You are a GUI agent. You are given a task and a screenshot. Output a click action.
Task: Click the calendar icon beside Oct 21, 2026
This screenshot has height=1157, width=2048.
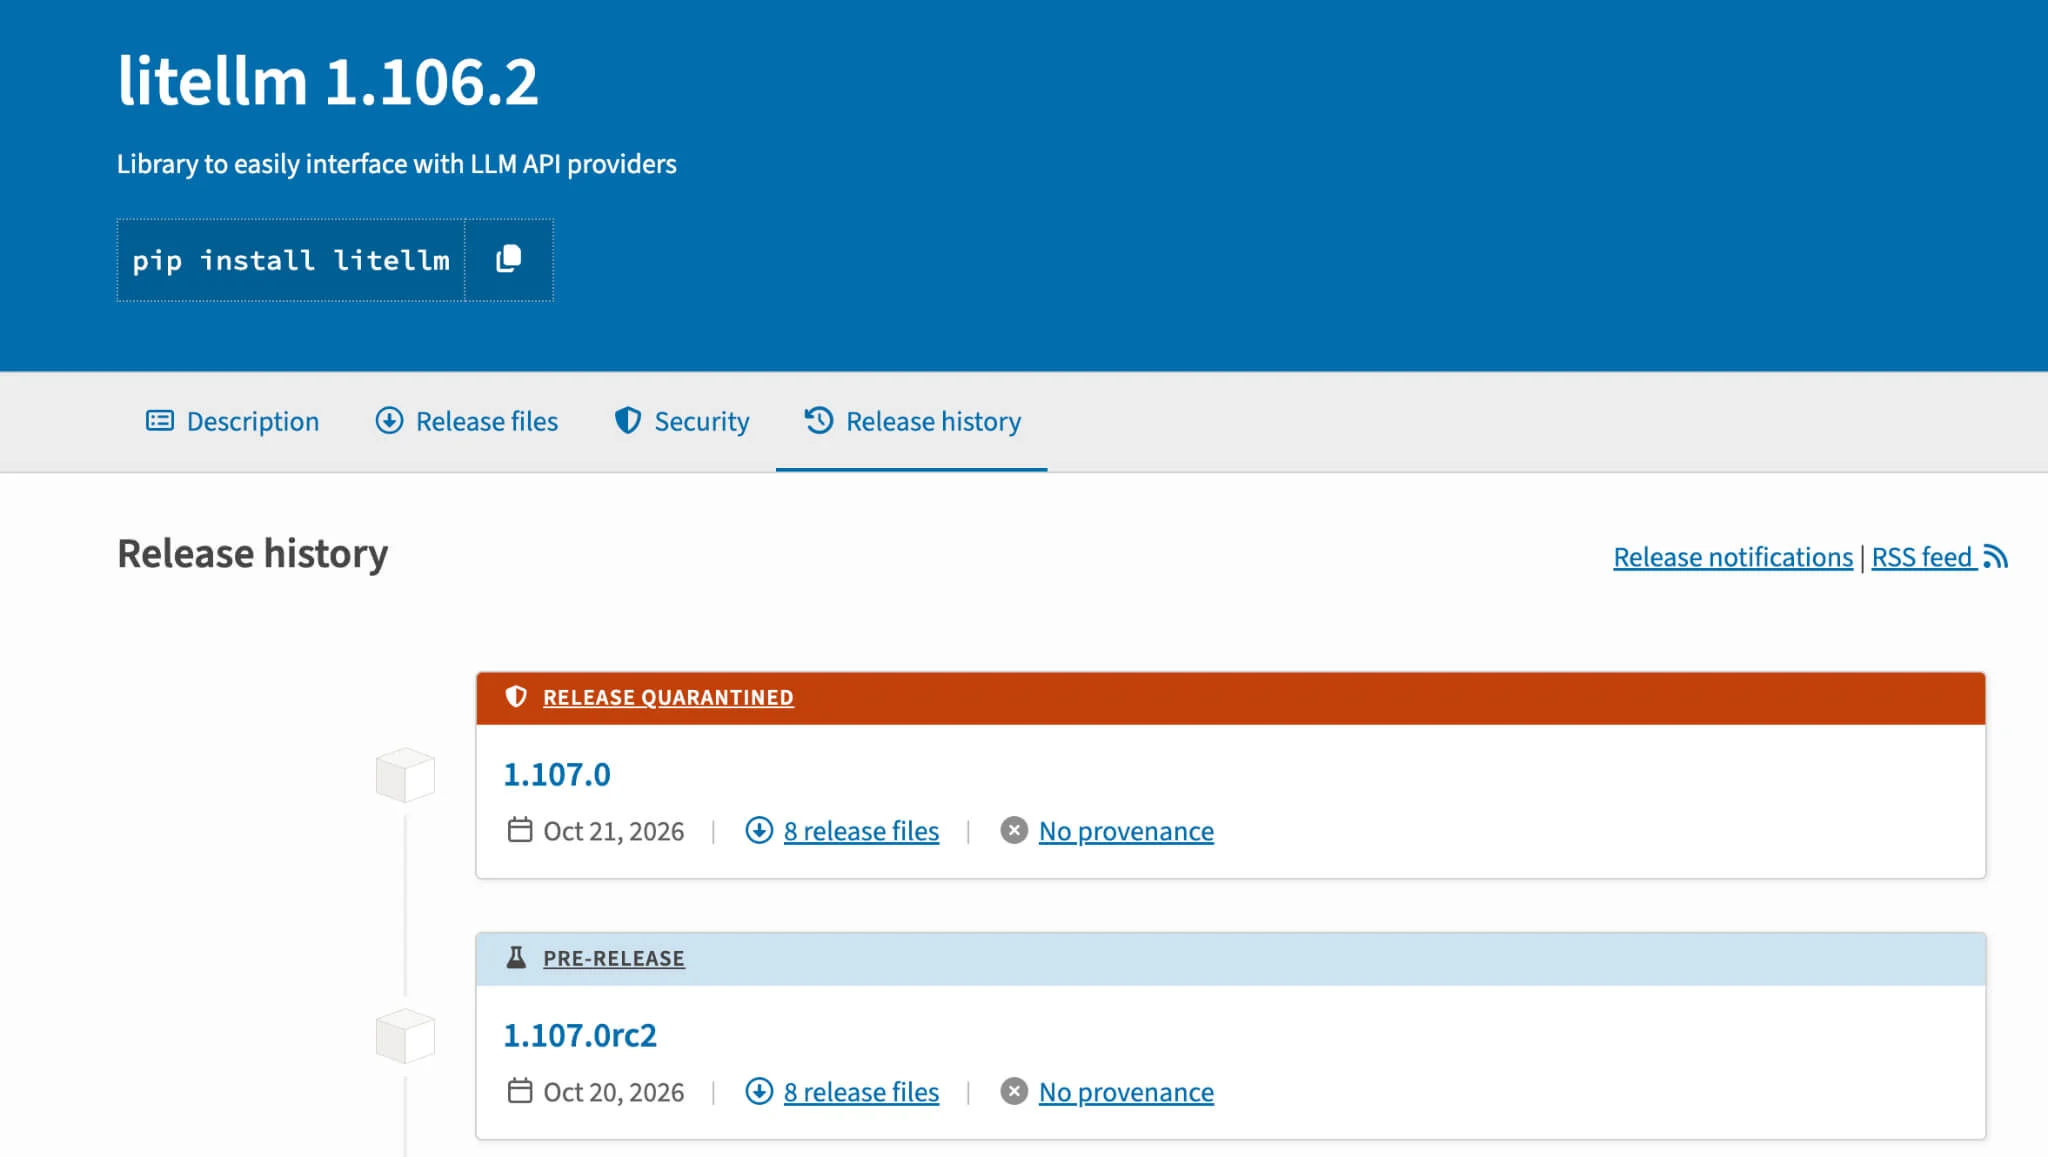click(x=520, y=830)
